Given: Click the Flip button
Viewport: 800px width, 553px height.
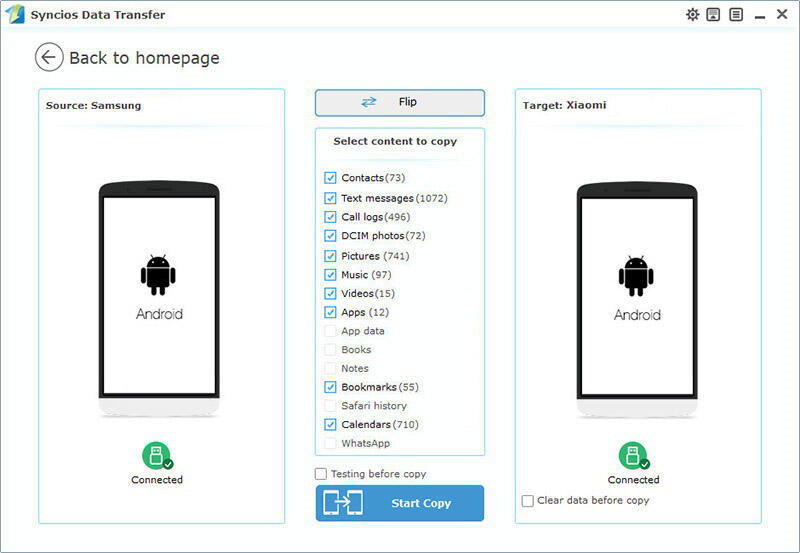Looking at the screenshot, I should [x=400, y=103].
